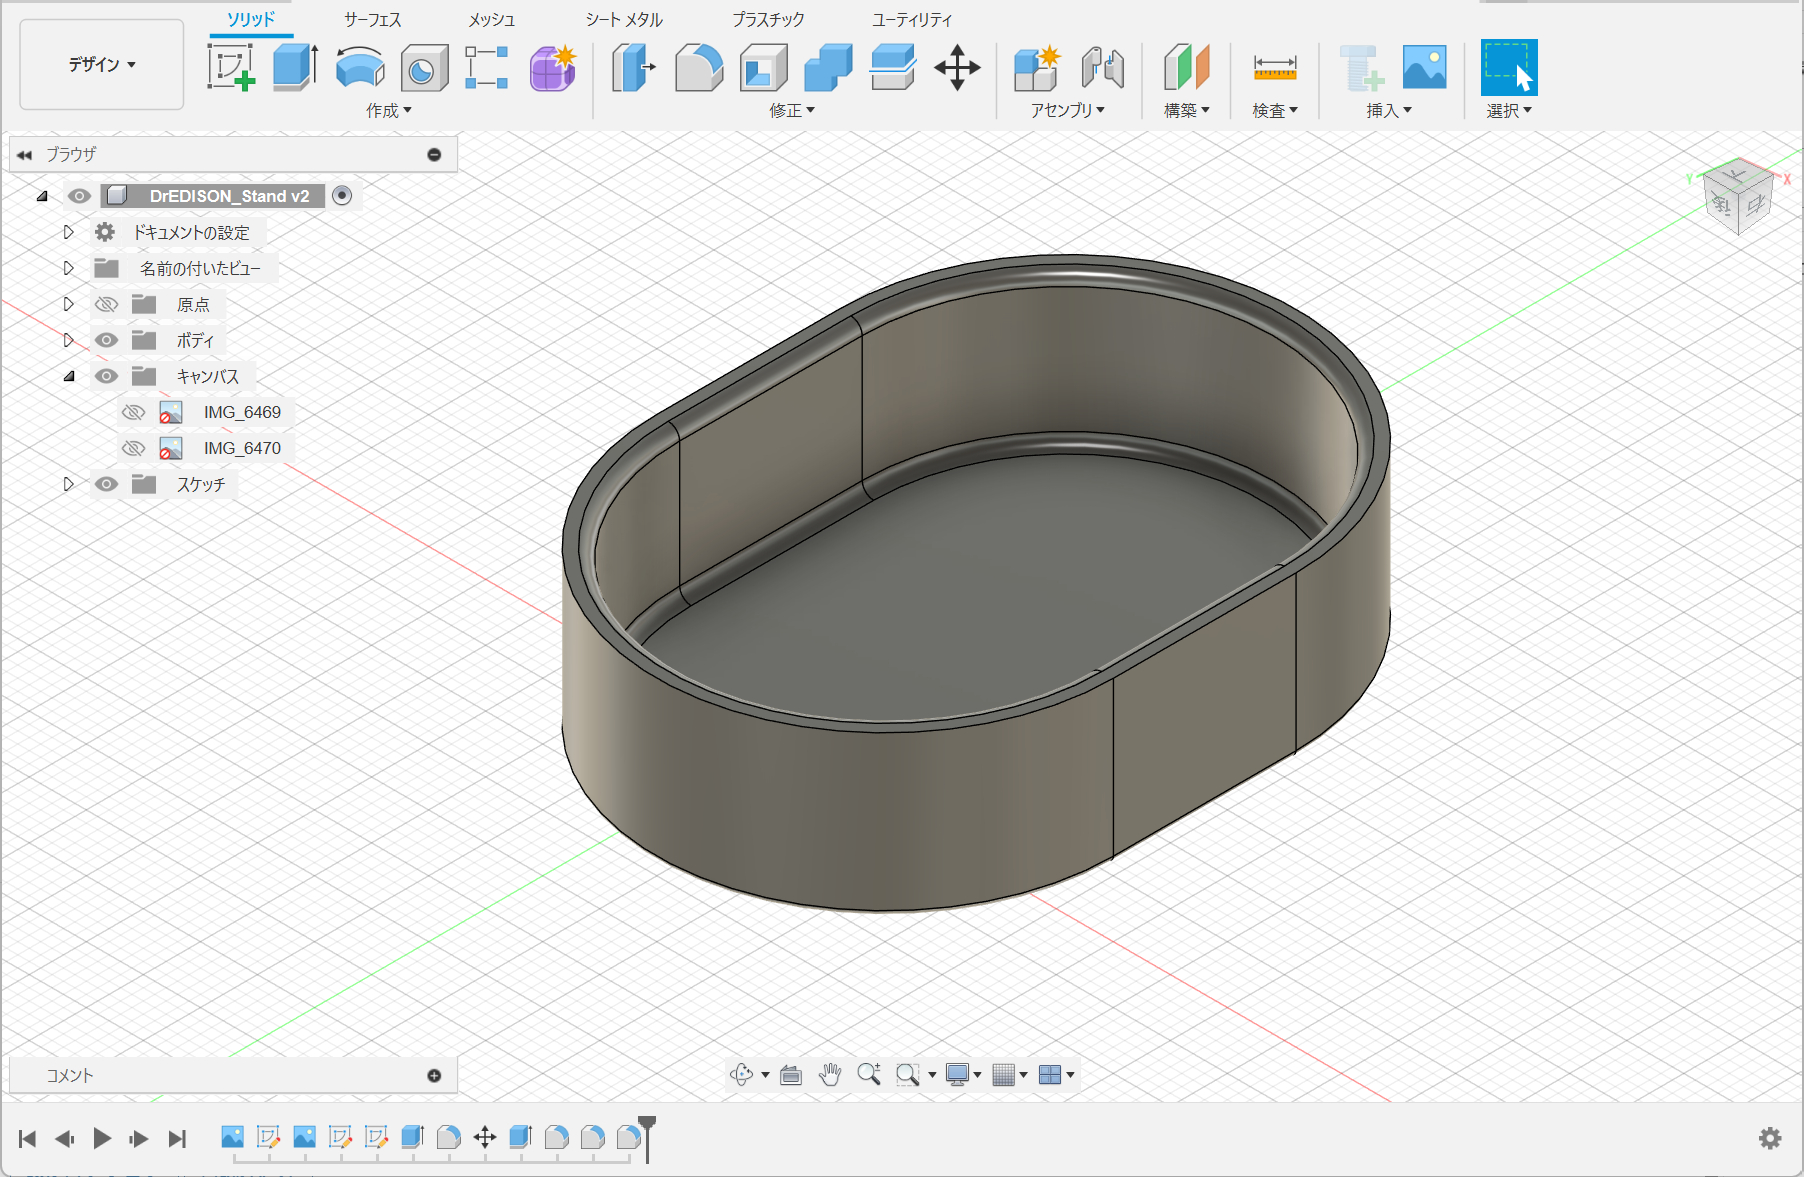This screenshot has width=1804, height=1177.
Task: Select the Revolve tool icon
Action: pyautogui.click(x=360, y=67)
